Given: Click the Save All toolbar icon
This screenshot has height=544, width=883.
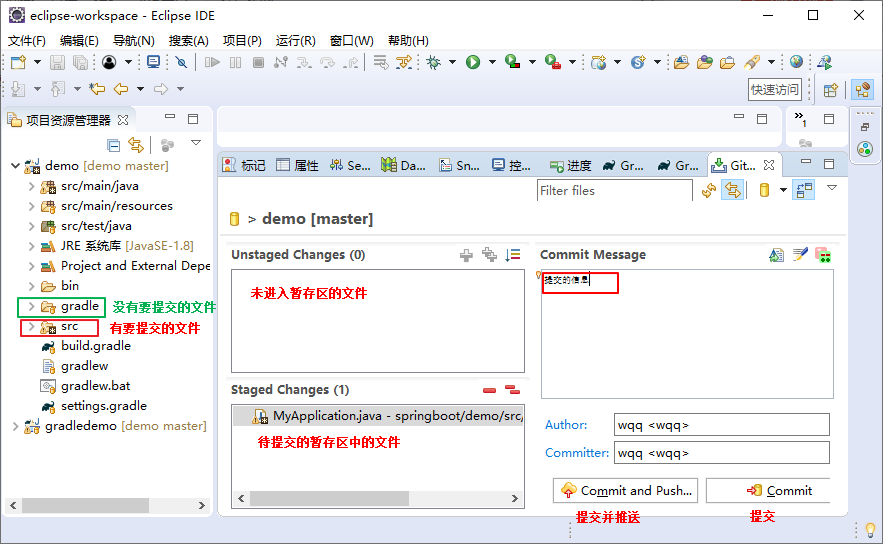Looking at the screenshot, I should click(81, 62).
